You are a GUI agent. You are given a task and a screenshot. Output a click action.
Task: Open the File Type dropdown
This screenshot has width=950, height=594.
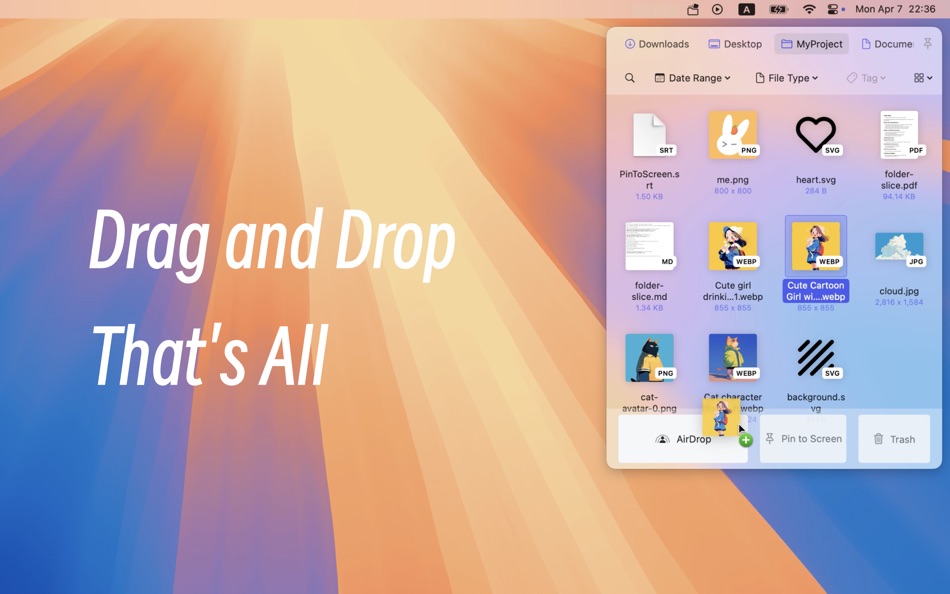tap(786, 77)
